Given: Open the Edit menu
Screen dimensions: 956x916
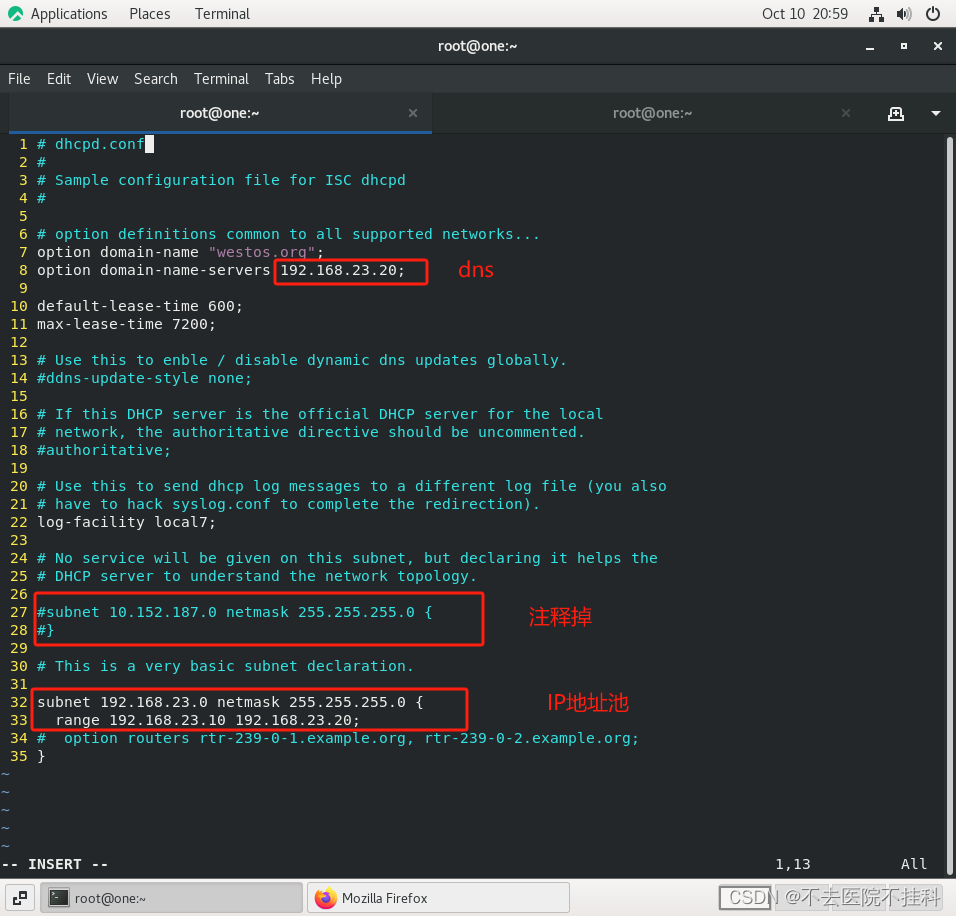Looking at the screenshot, I should (x=58, y=79).
